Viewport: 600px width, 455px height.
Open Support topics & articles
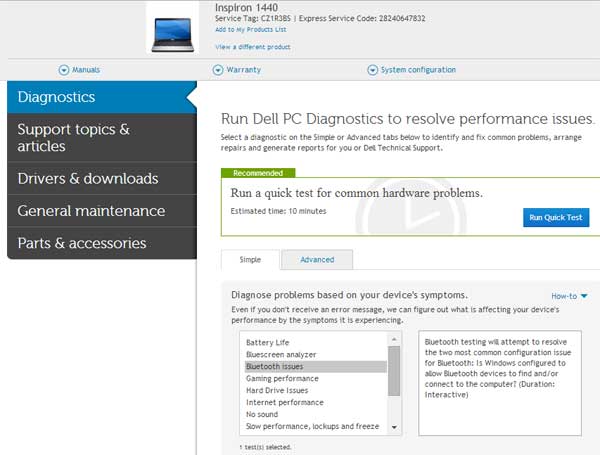[102, 138]
